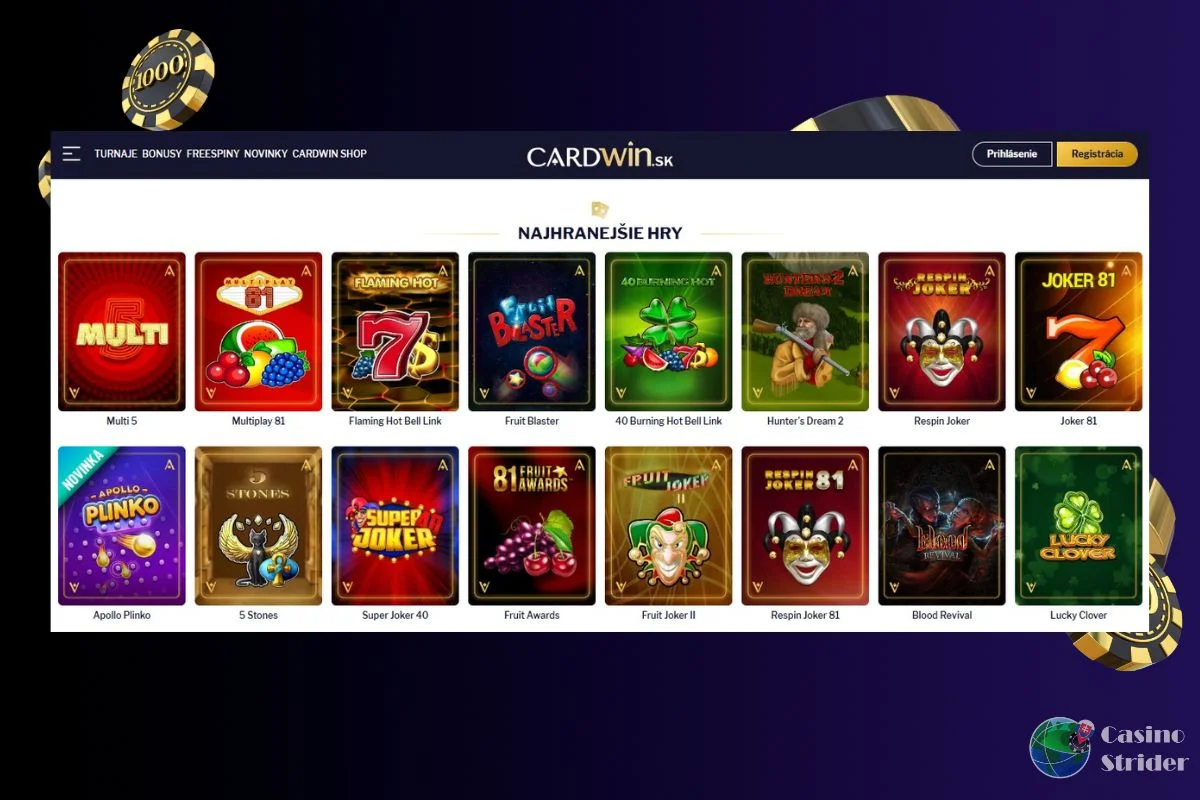The height and width of the screenshot is (800, 1200).
Task: Click the Blood Revival game label
Action: (942, 615)
